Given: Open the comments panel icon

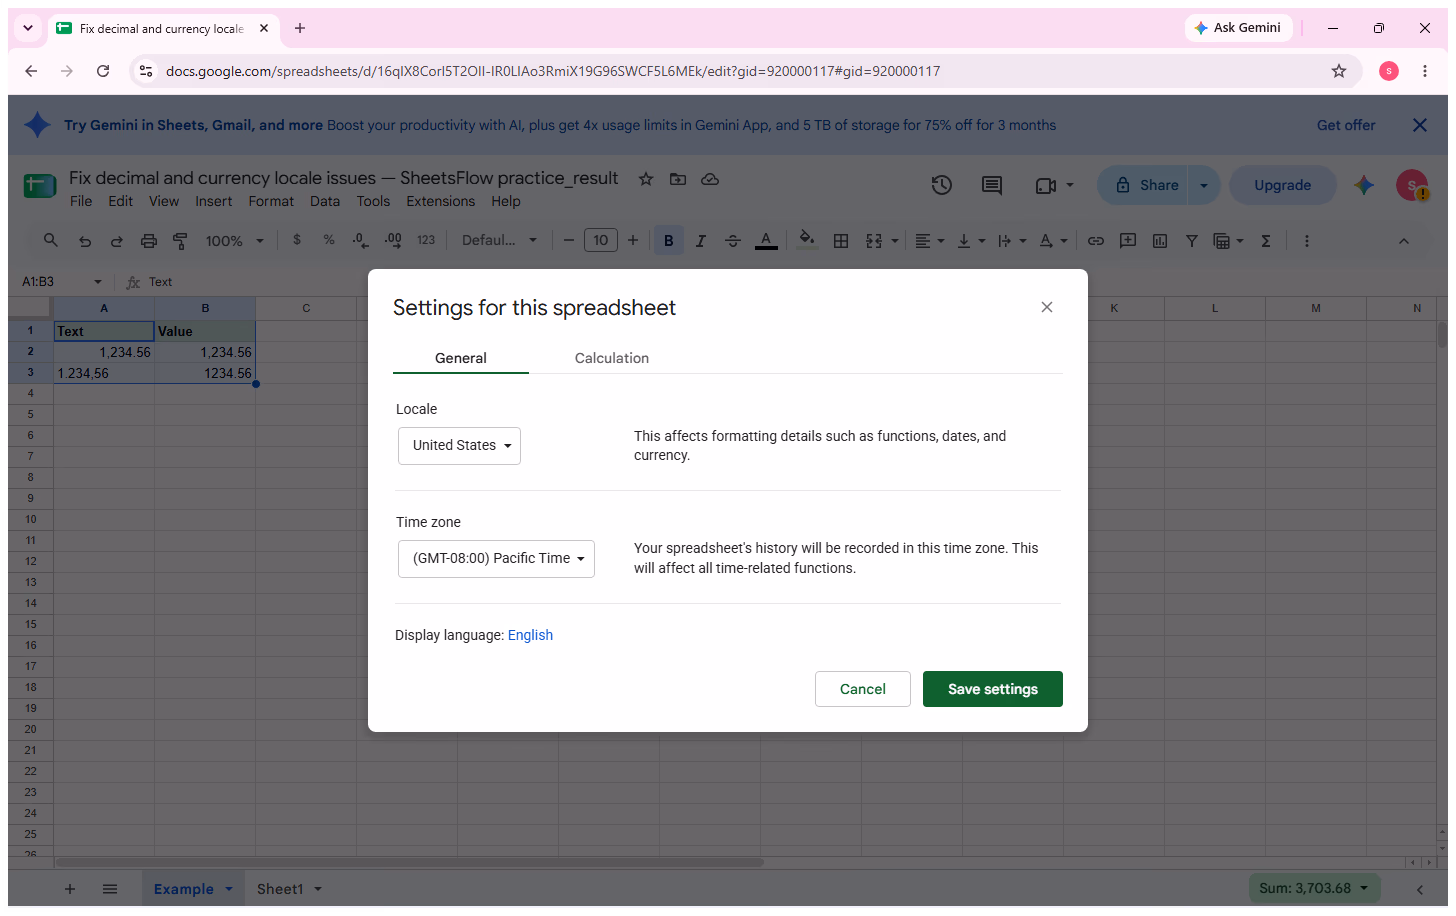Looking at the screenshot, I should pyautogui.click(x=992, y=185).
